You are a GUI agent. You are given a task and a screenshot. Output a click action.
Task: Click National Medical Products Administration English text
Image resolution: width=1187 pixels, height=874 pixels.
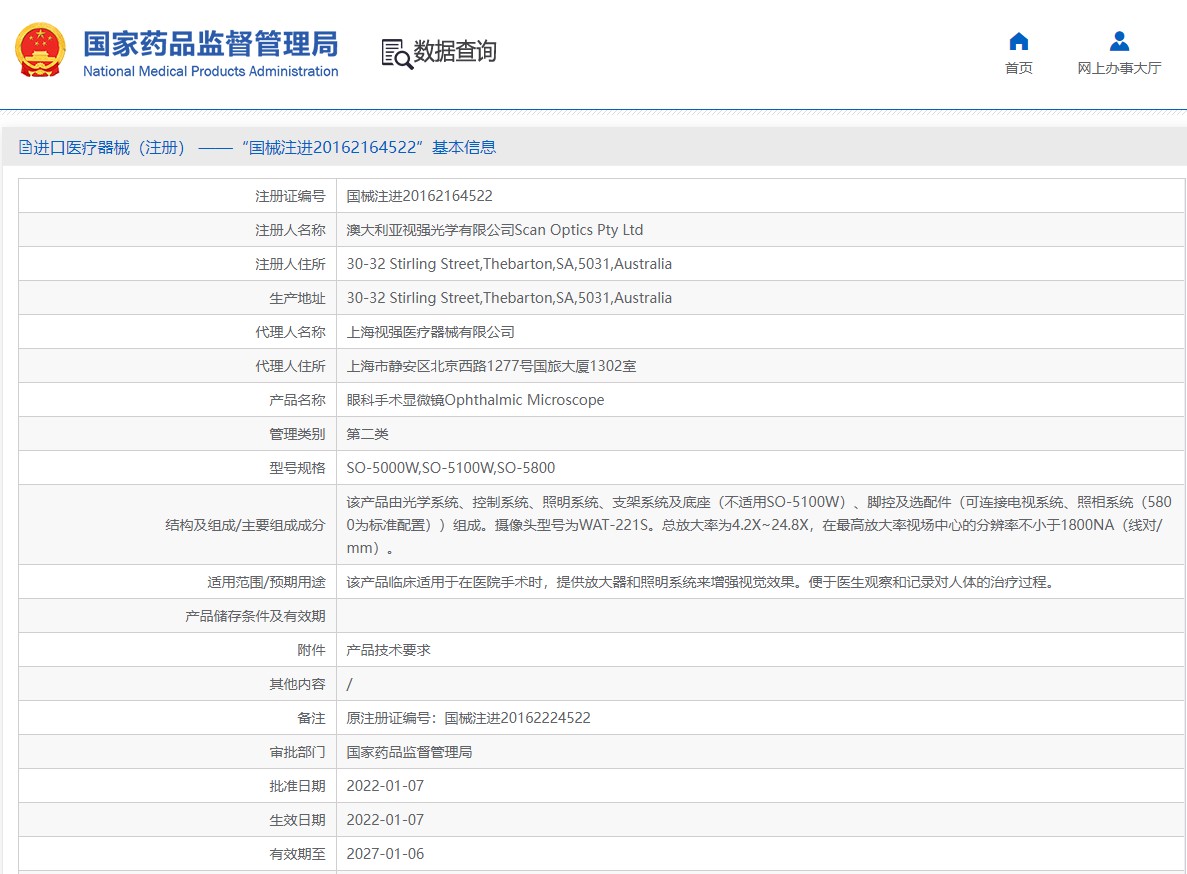(210, 72)
